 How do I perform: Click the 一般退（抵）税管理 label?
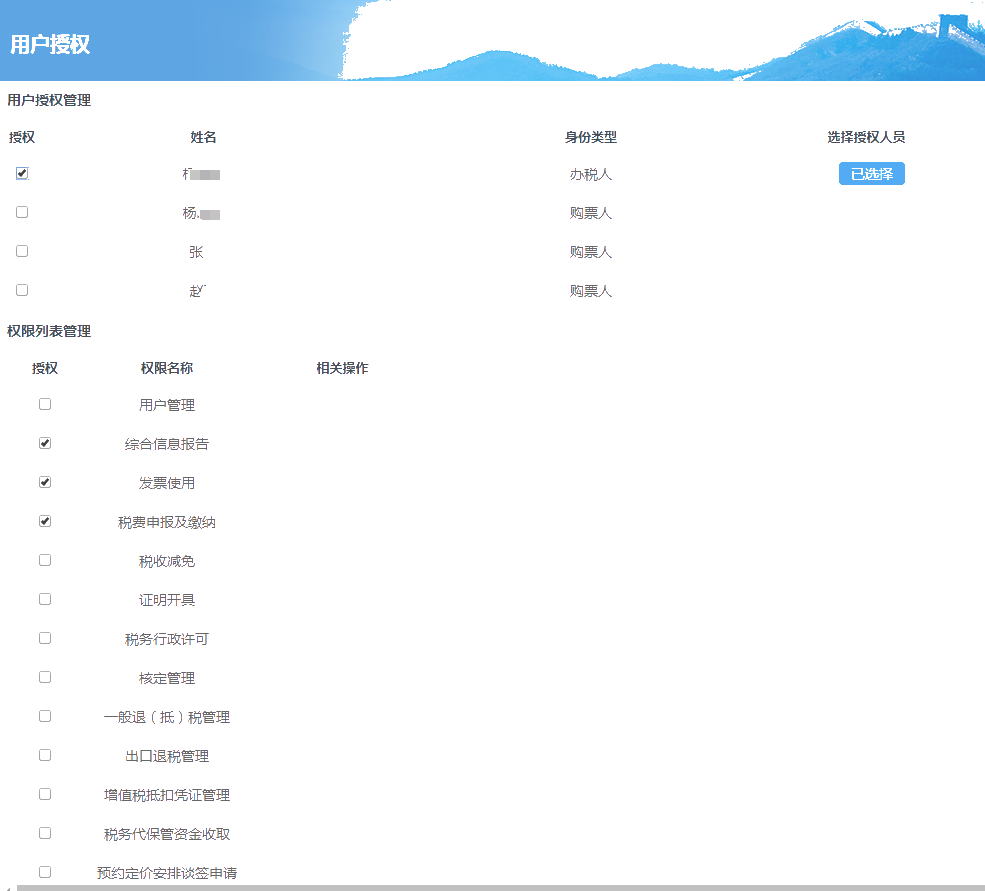(x=166, y=717)
